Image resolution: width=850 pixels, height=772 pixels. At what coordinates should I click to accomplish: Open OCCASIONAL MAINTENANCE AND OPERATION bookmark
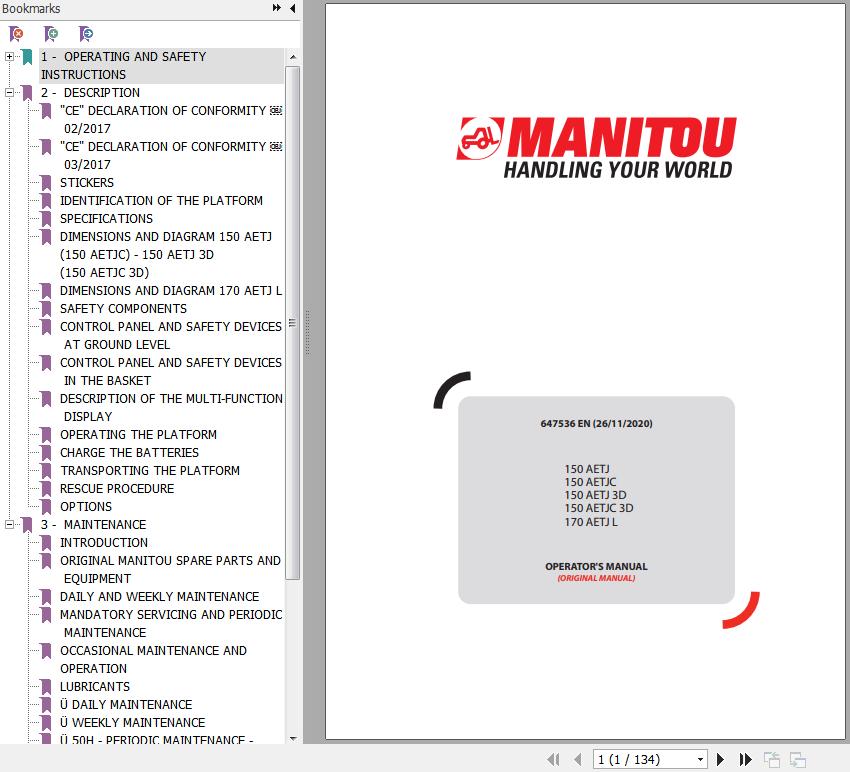(x=153, y=660)
